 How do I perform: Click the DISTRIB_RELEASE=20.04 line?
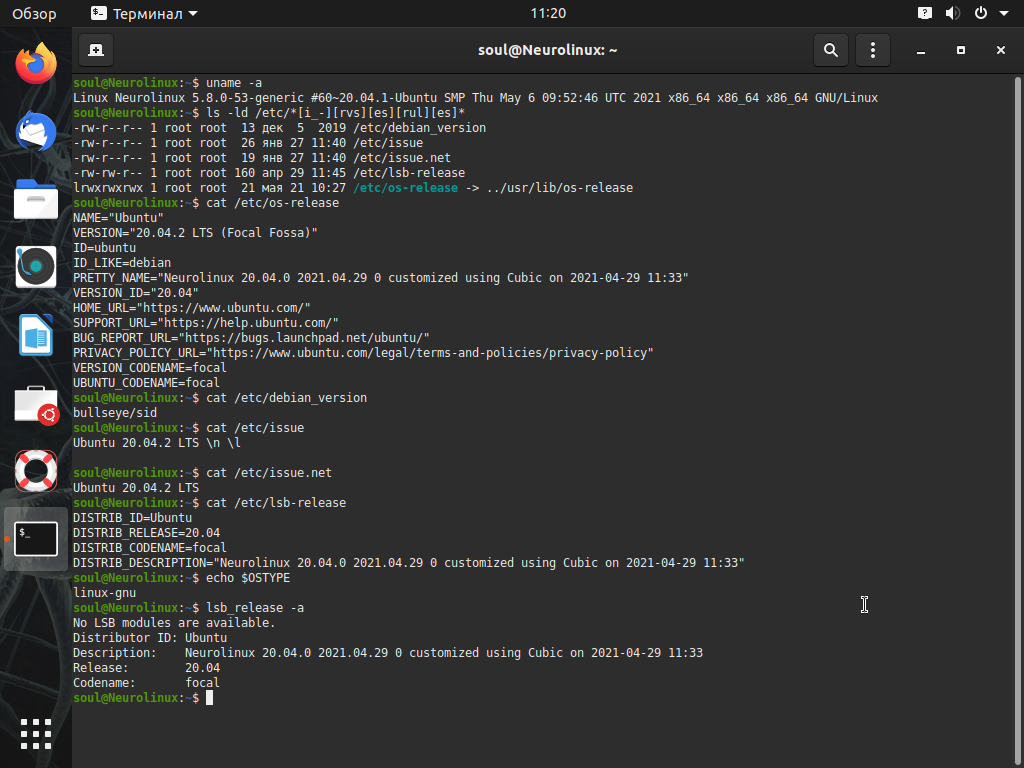click(x=146, y=533)
